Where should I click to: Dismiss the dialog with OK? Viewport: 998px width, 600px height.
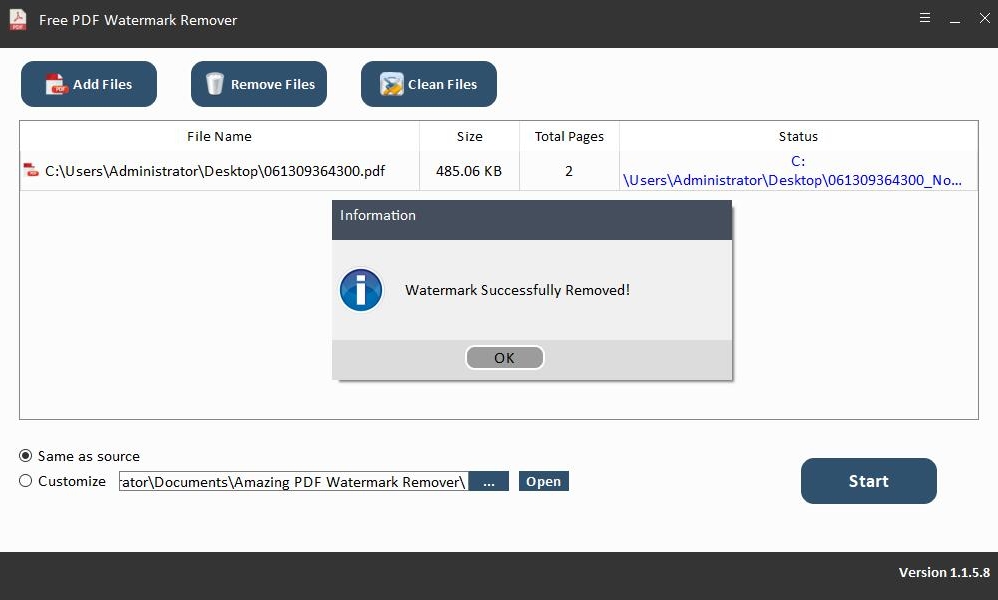[504, 357]
